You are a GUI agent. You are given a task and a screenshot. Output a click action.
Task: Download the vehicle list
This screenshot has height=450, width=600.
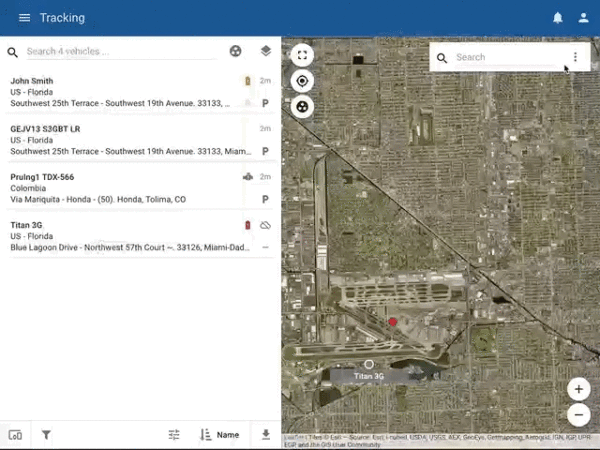point(265,435)
